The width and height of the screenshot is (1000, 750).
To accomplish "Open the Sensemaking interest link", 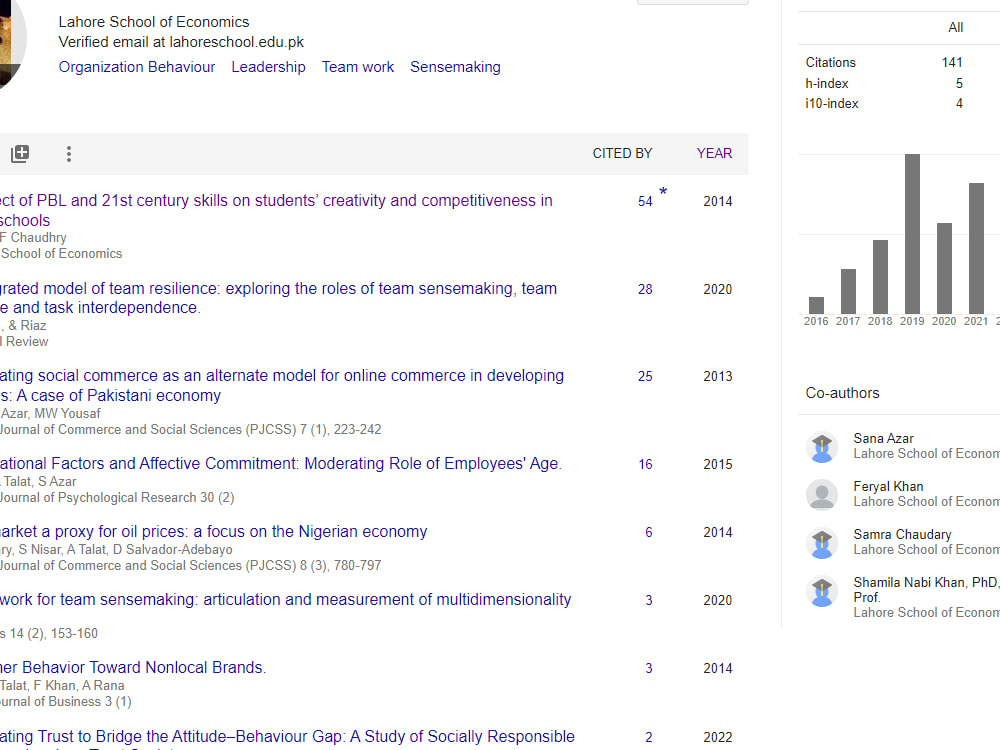I will coord(455,67).
